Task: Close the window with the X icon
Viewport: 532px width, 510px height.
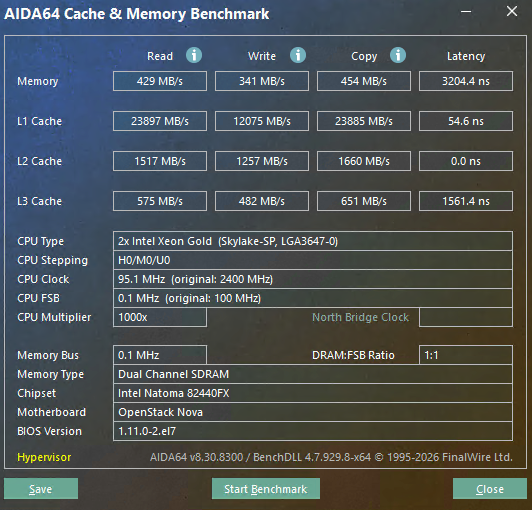Action: (x=512, y=12)
